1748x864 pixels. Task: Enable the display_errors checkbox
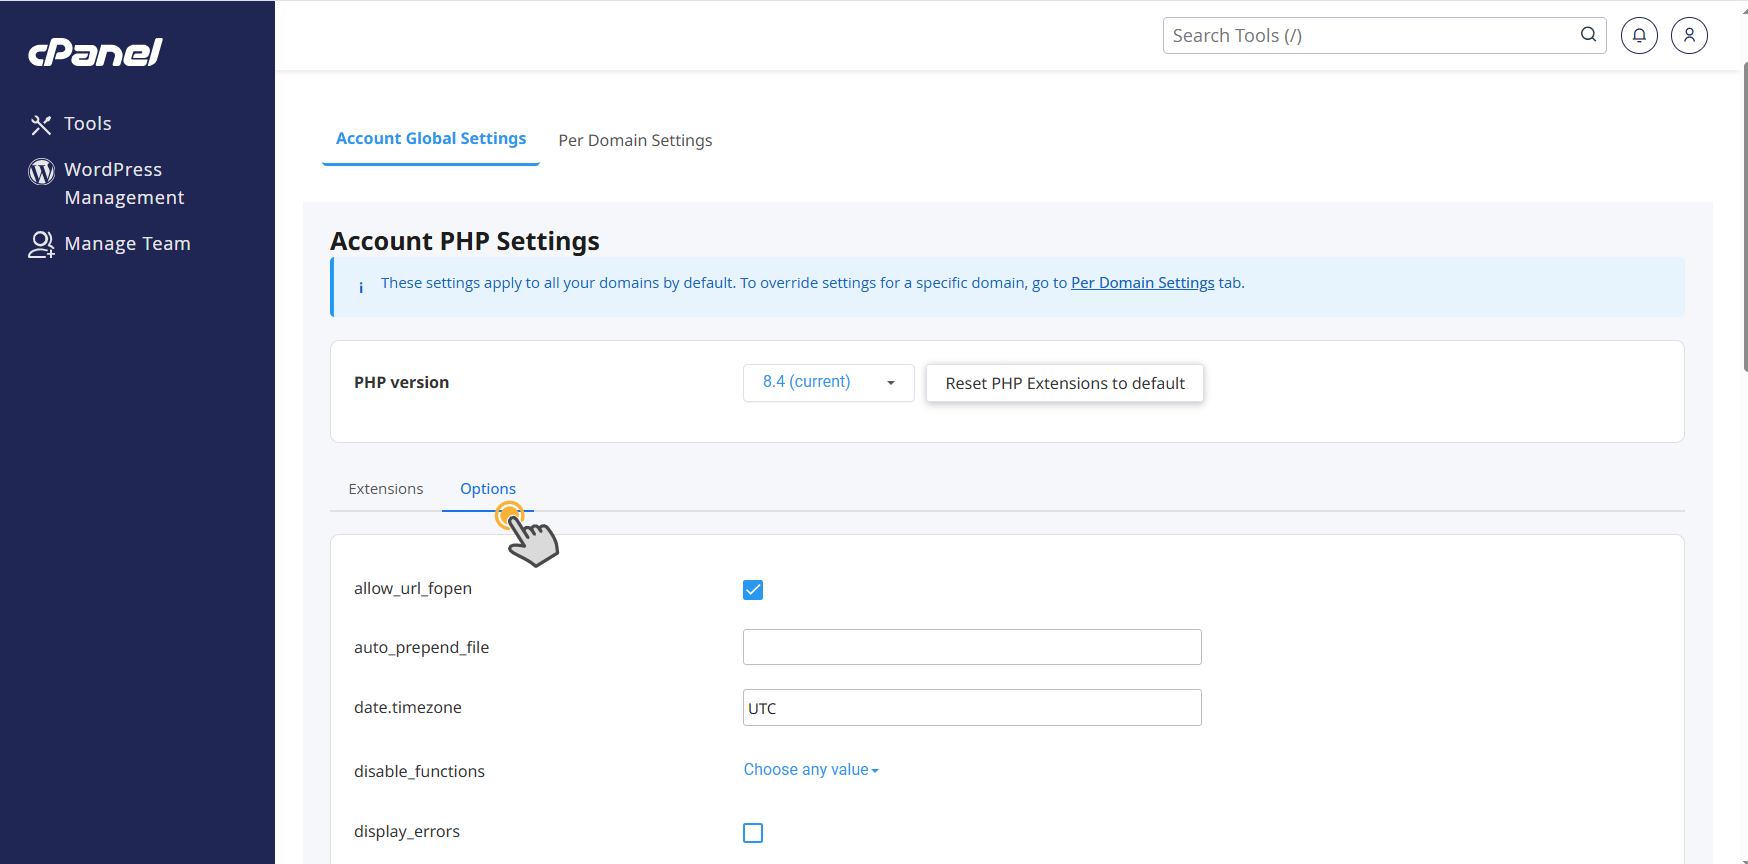[753, 833]
